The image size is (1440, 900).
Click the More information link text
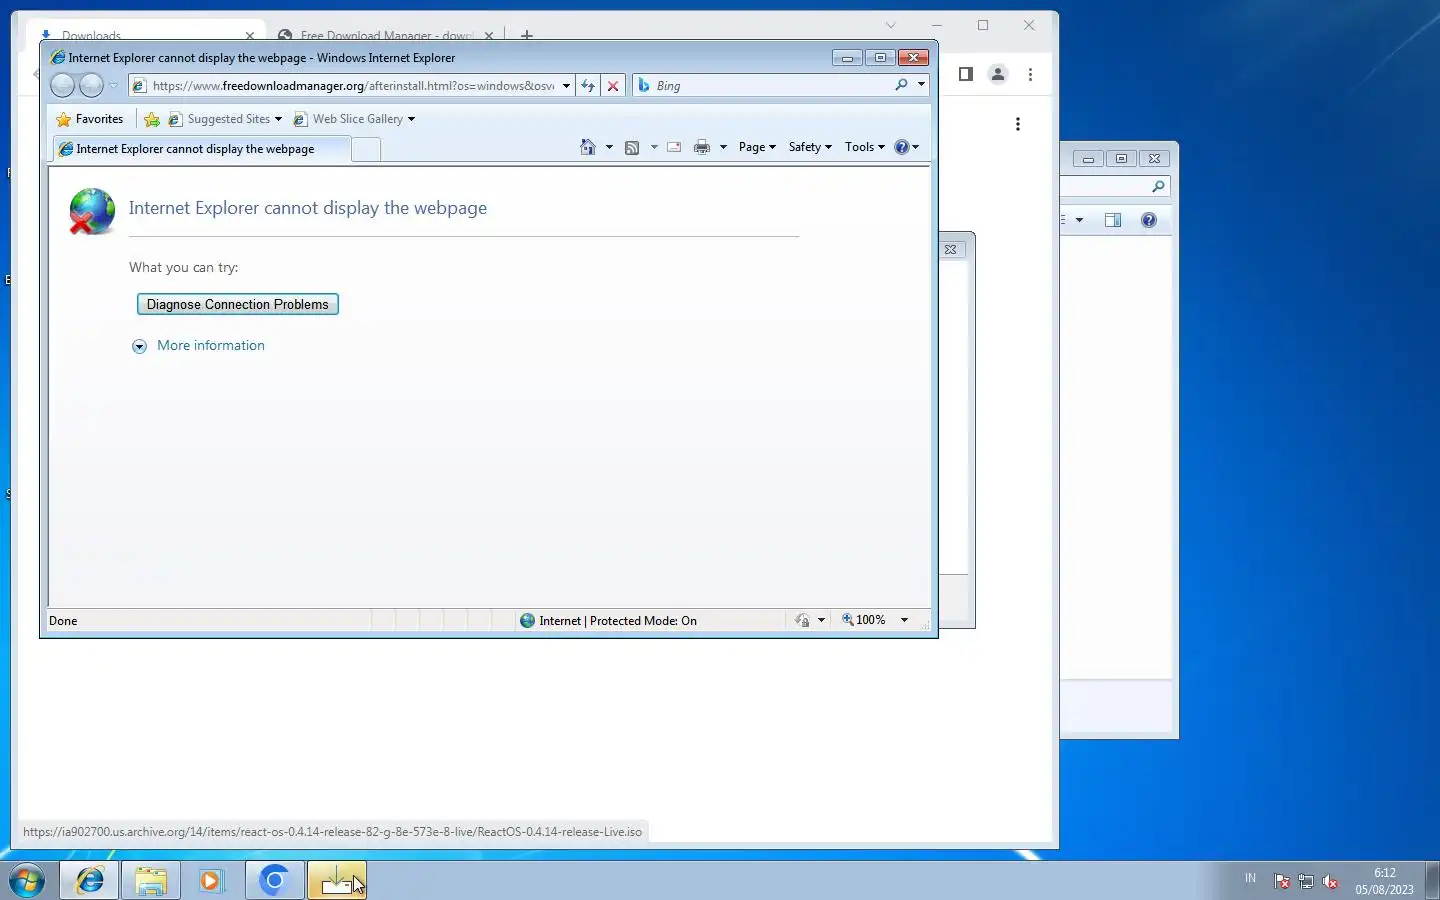click(211, 345)
